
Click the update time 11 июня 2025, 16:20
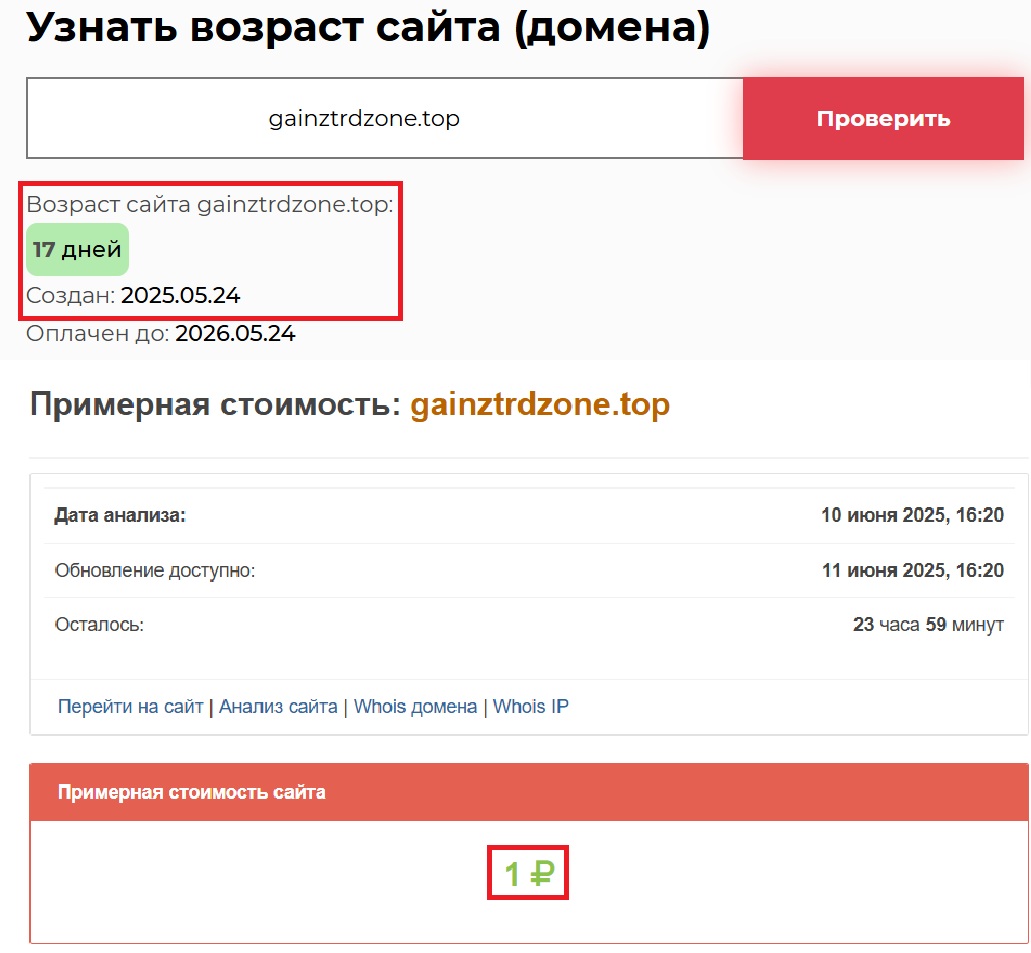tap(912, 571)
